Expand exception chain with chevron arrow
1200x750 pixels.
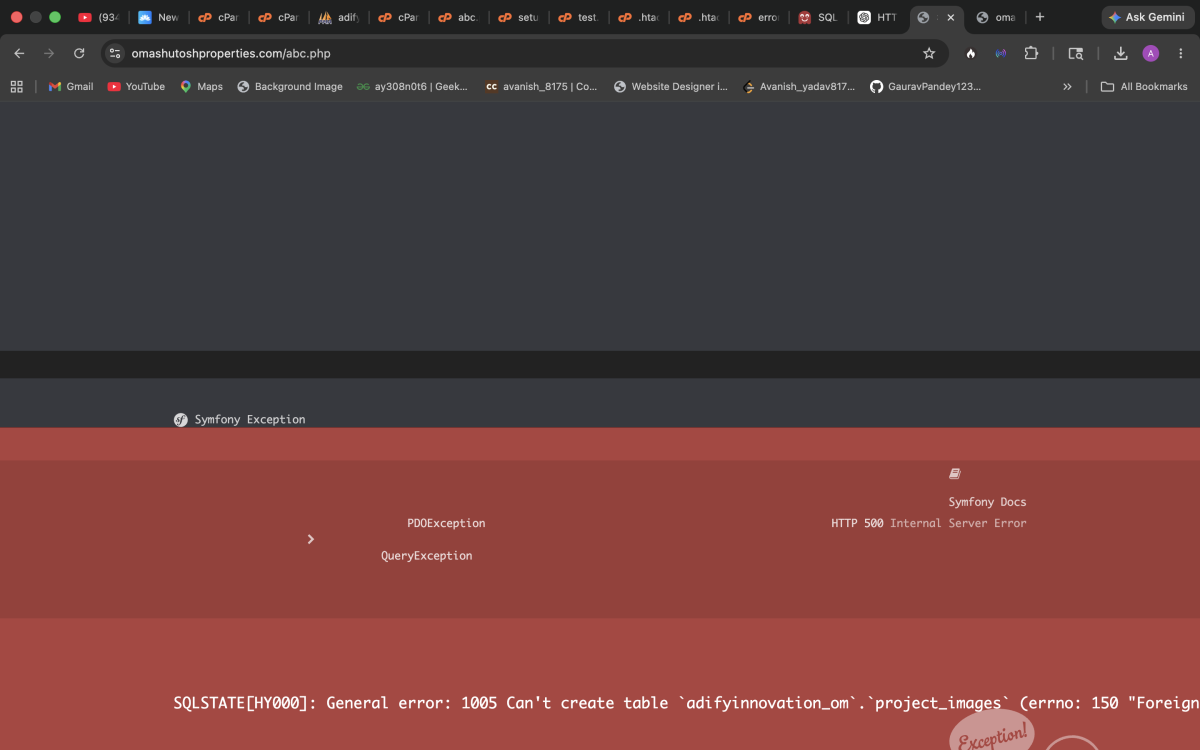(310, 539)
